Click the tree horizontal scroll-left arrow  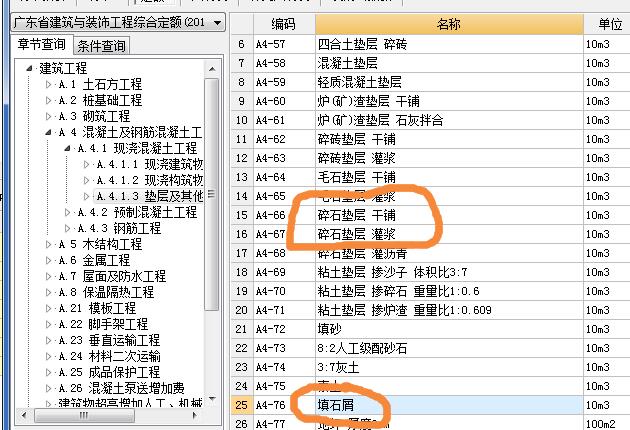tap(24, 415)
